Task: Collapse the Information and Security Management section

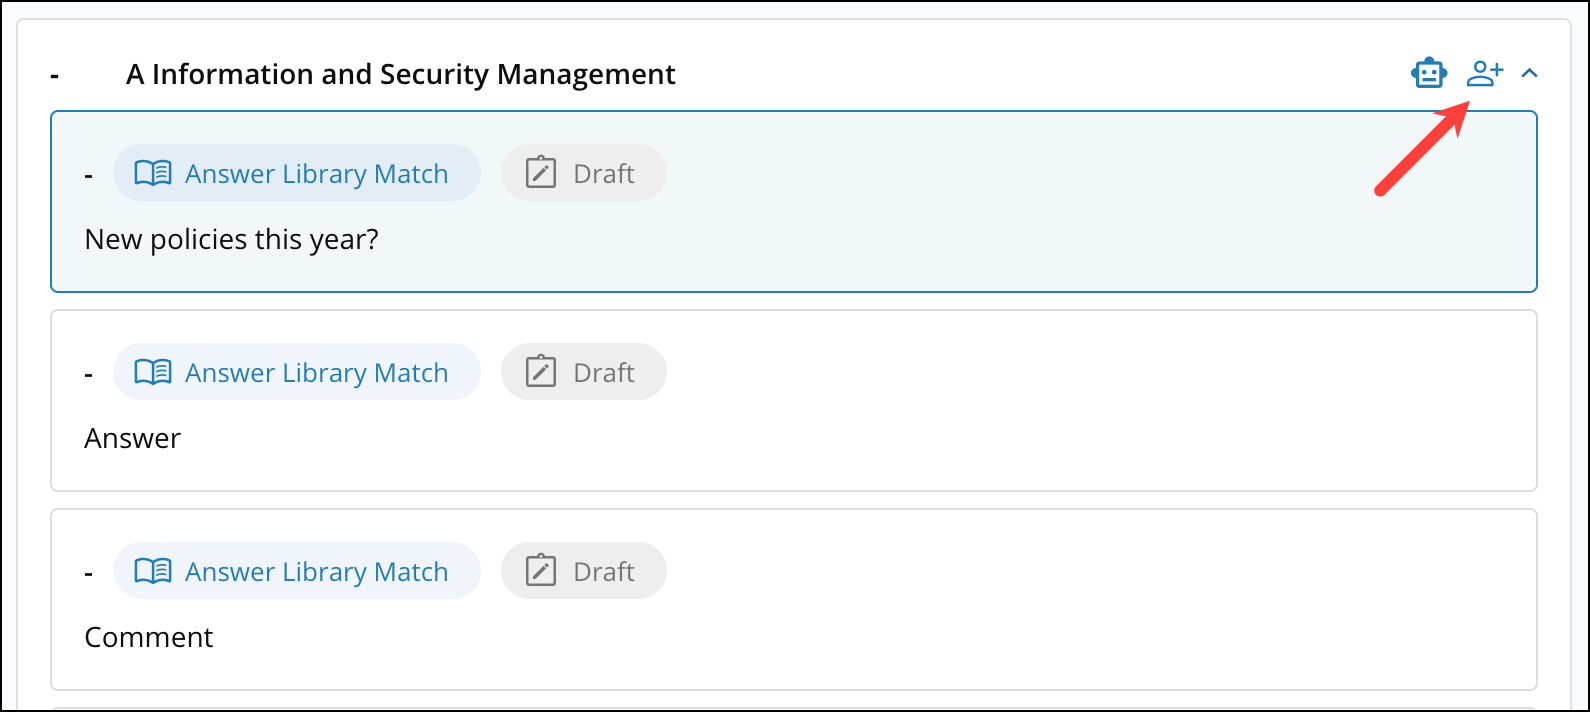Action: pyautogui.click(x=1529, y=72)
